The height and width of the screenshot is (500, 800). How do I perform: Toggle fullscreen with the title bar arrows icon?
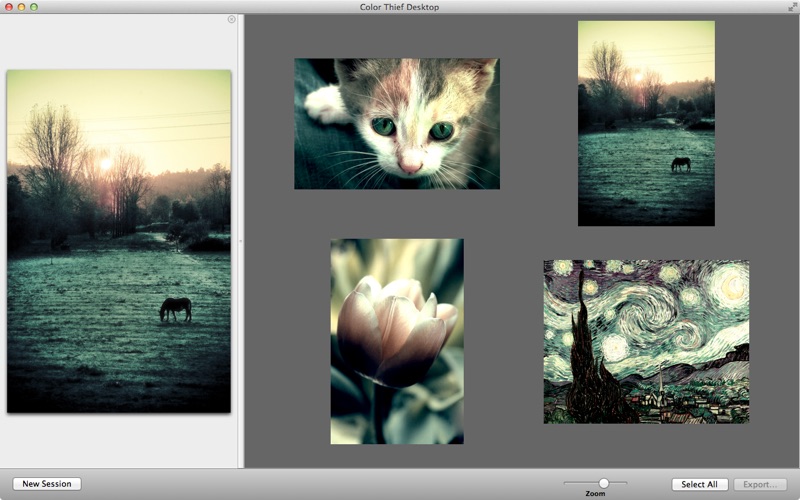tap(792, 7)
